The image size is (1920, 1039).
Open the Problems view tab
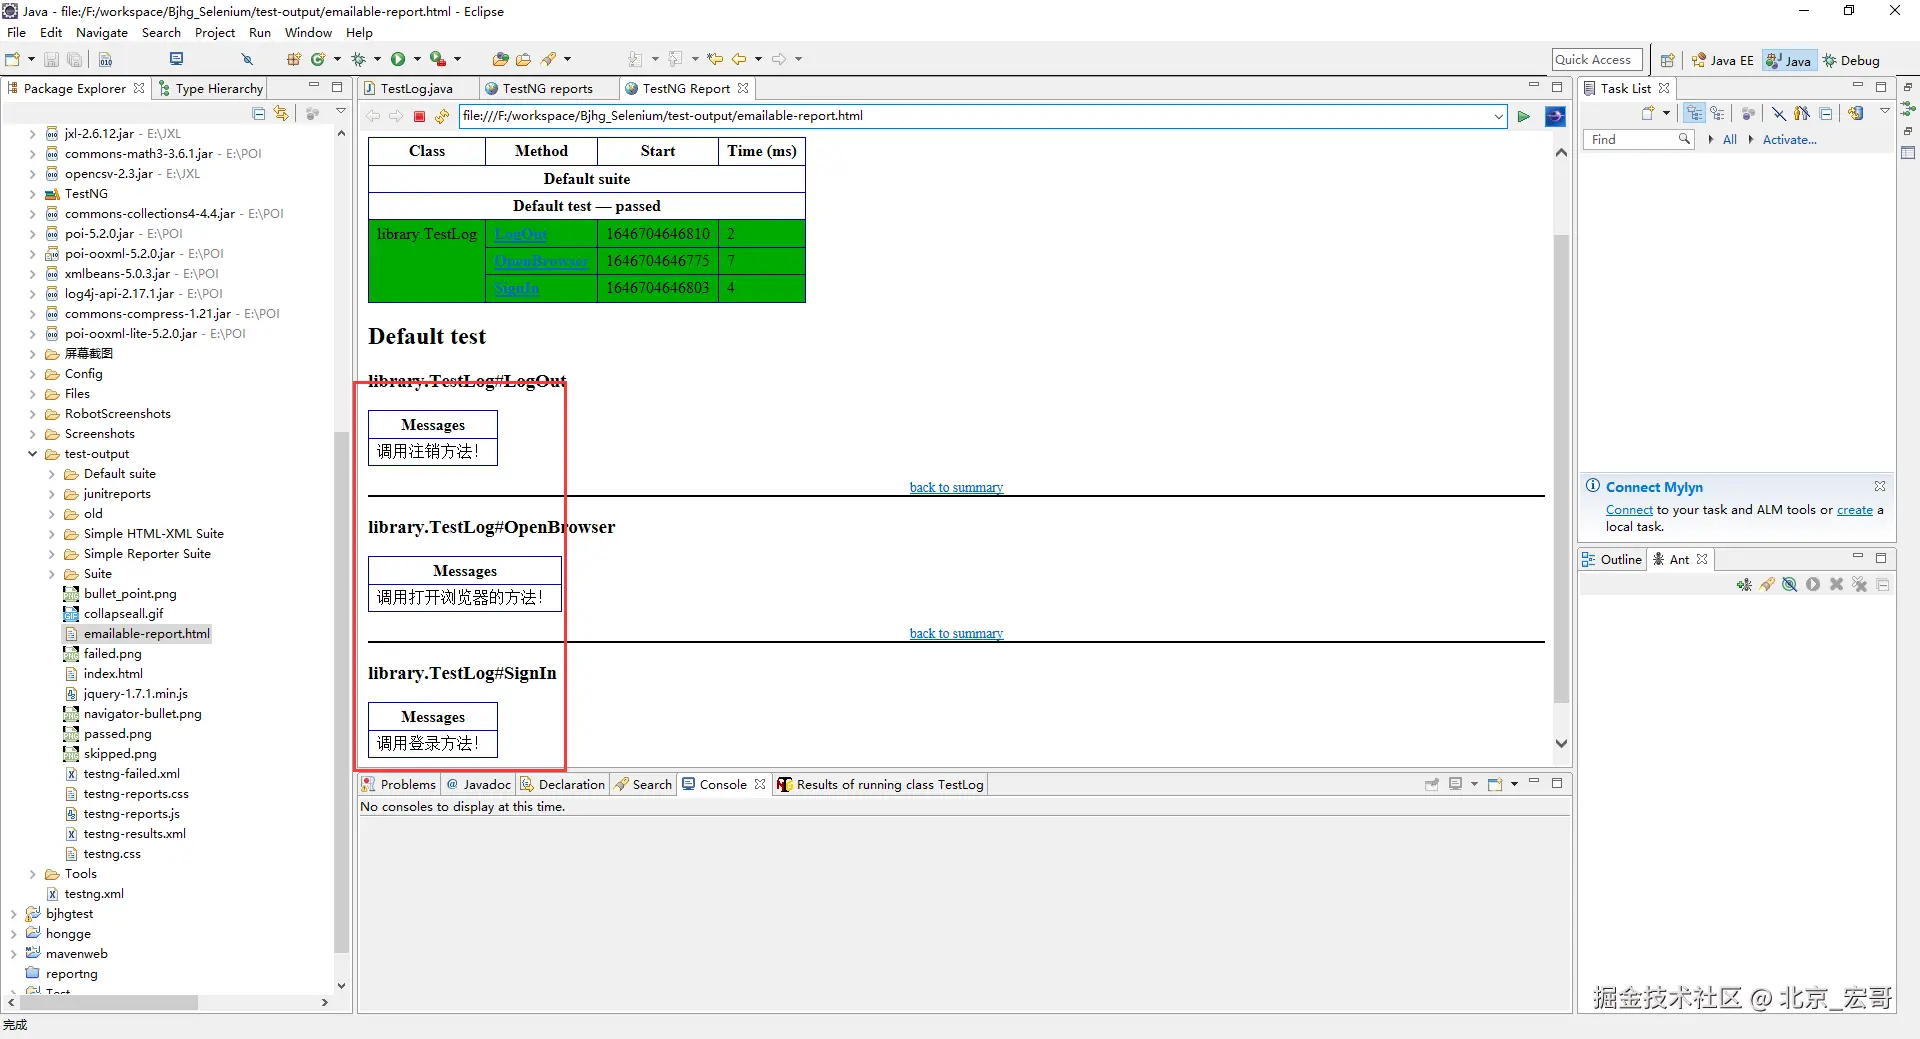point(399,784)
